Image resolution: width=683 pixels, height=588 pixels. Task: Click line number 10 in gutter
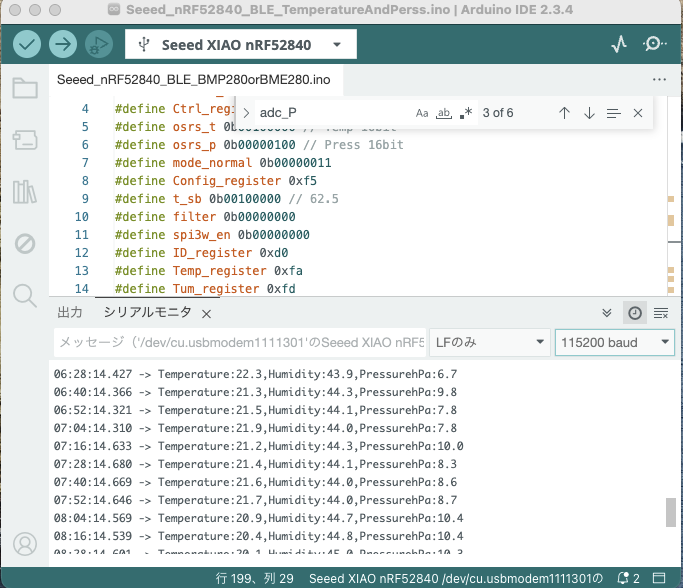(x=81, y=216)
